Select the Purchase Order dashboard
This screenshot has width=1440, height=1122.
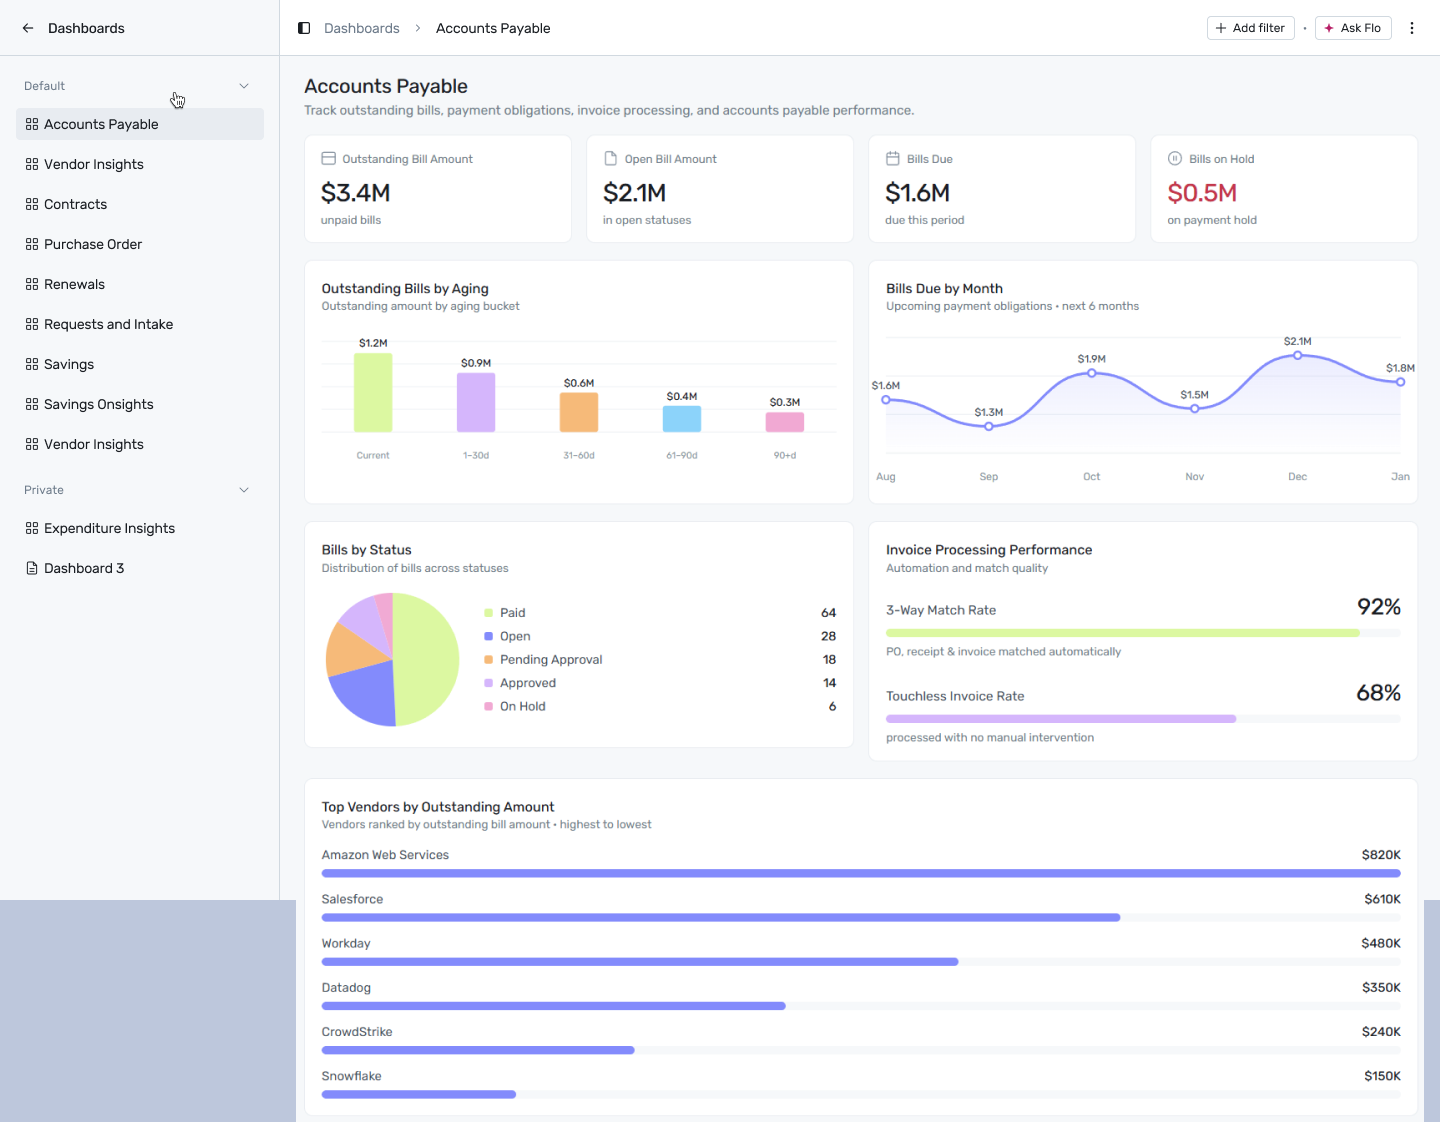(140, 244)
